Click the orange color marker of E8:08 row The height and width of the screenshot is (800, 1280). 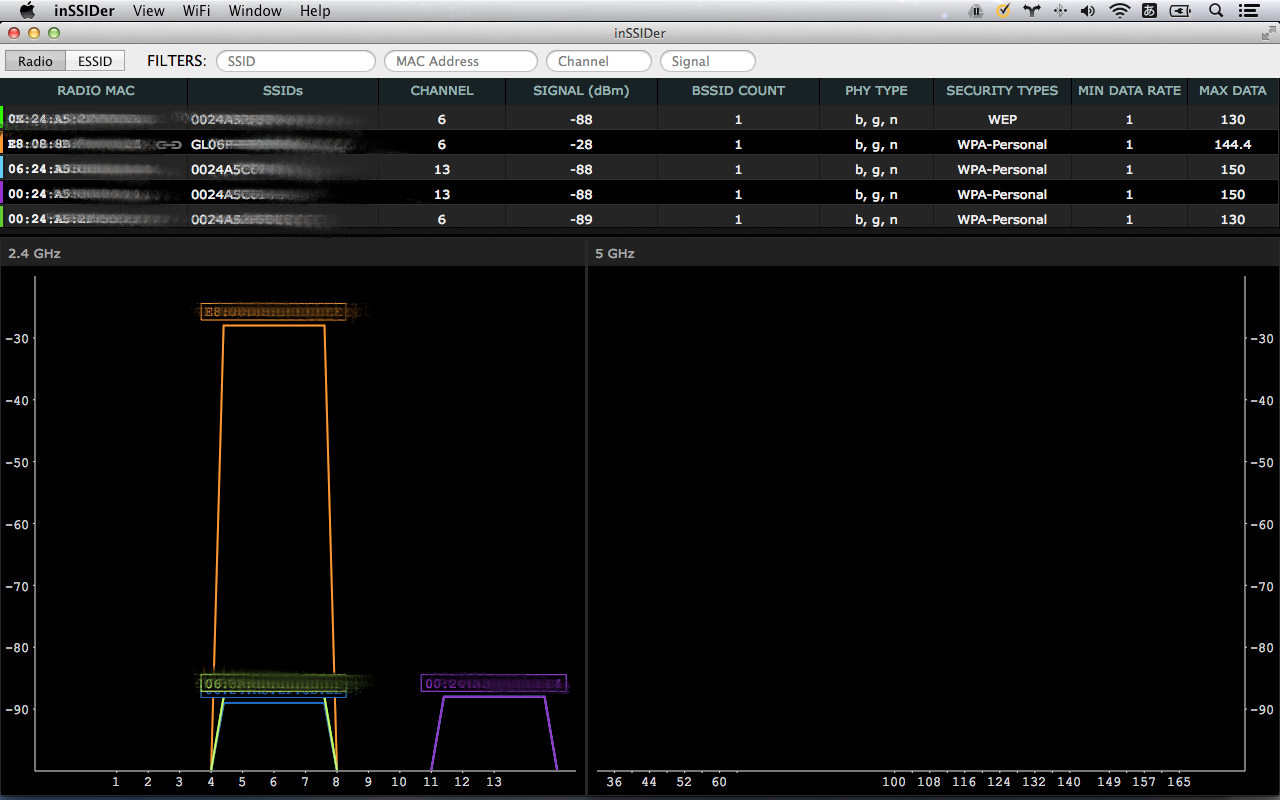2,144
